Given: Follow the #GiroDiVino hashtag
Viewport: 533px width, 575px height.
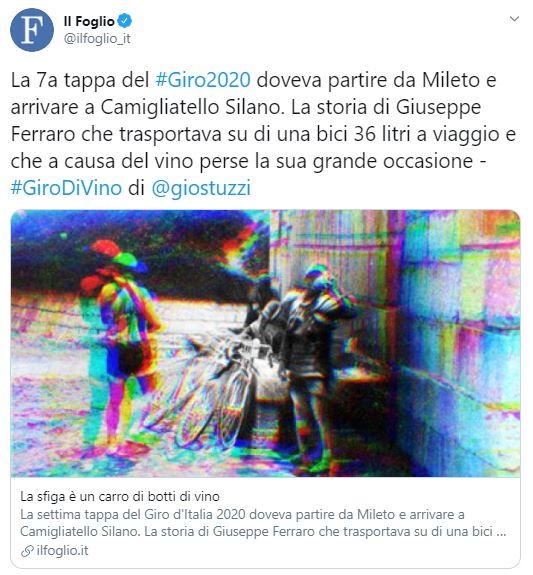Looking at the screenshot, I should [66, 188].
